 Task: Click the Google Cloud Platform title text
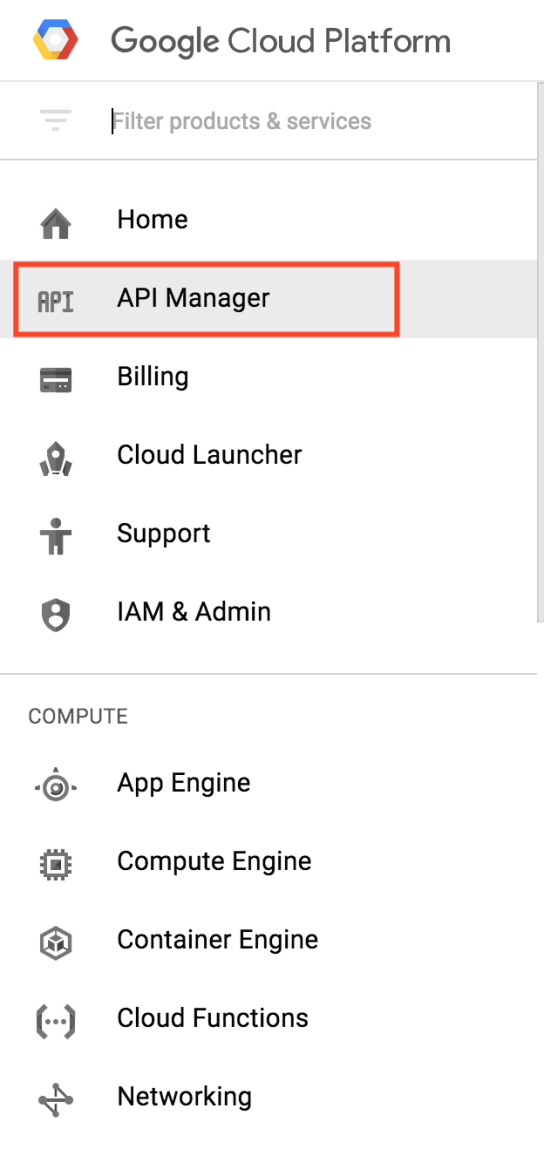point(281,41)
